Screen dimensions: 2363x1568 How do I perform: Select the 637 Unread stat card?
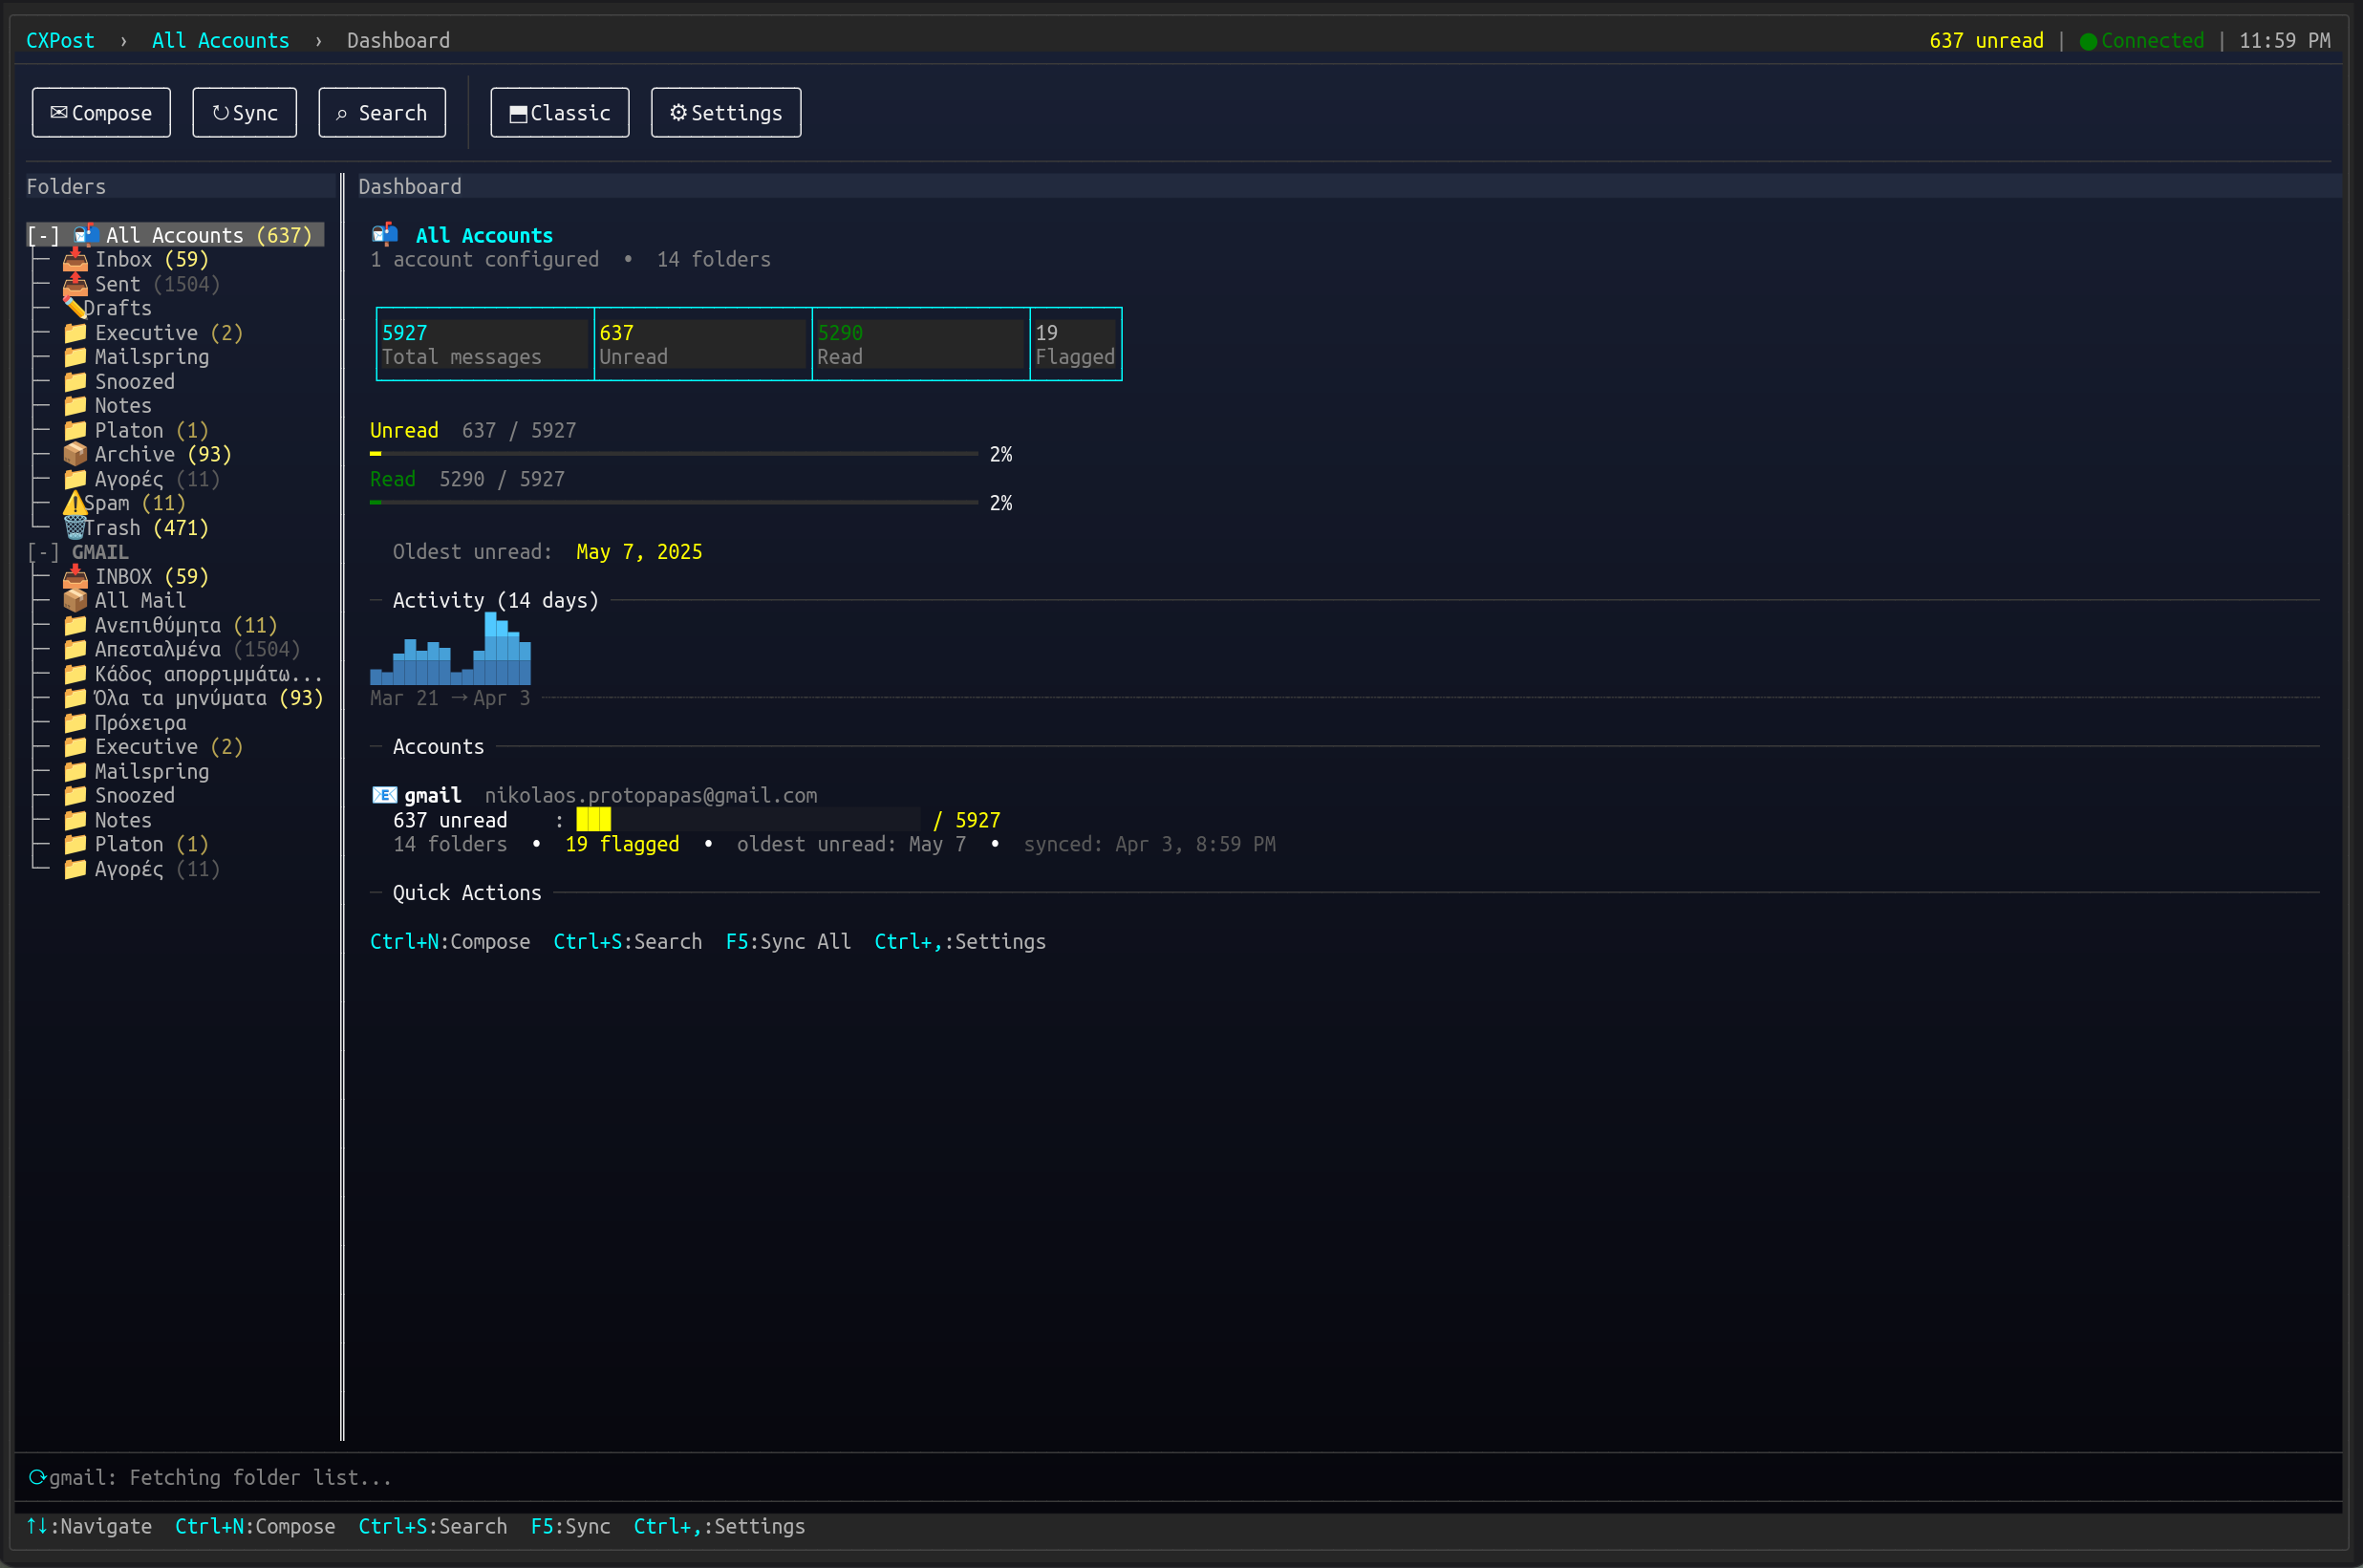click(x=702, y=344)
